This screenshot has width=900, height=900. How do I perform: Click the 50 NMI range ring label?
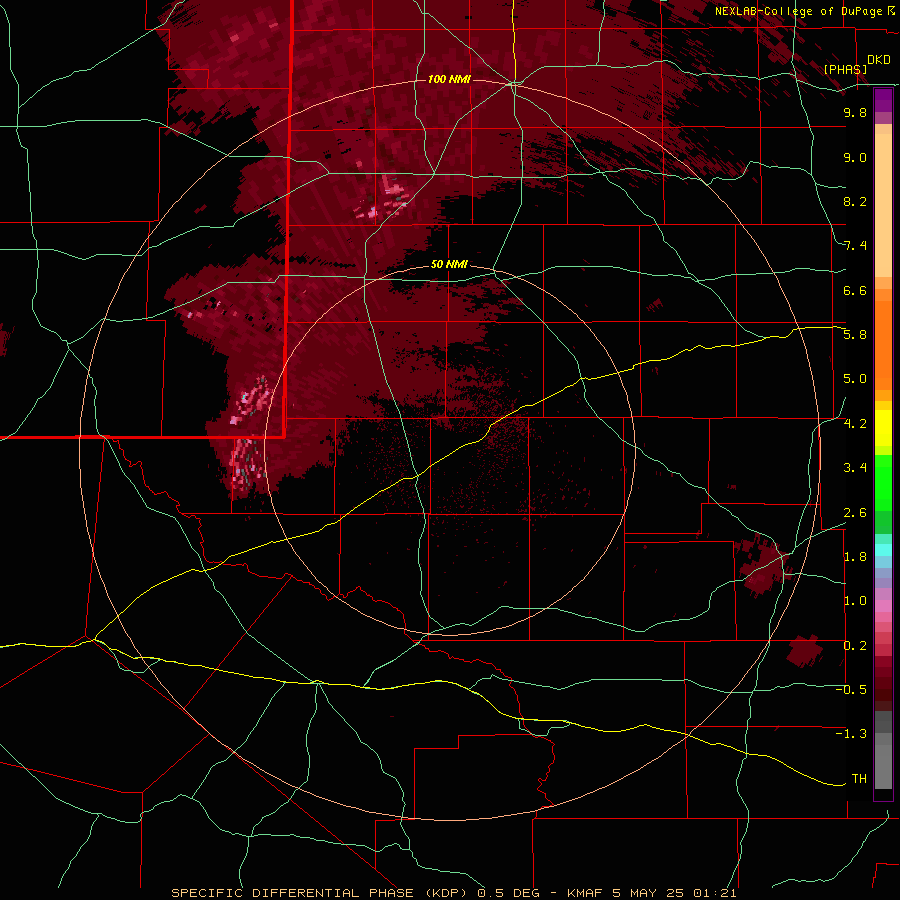point(449,265)
